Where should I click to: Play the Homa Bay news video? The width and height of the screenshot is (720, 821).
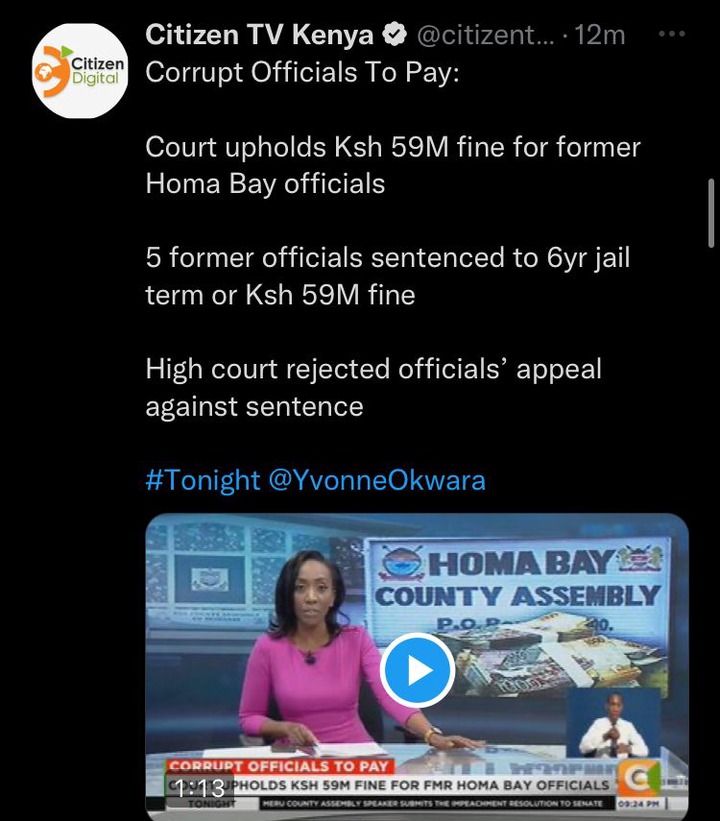tap(417, 670)
